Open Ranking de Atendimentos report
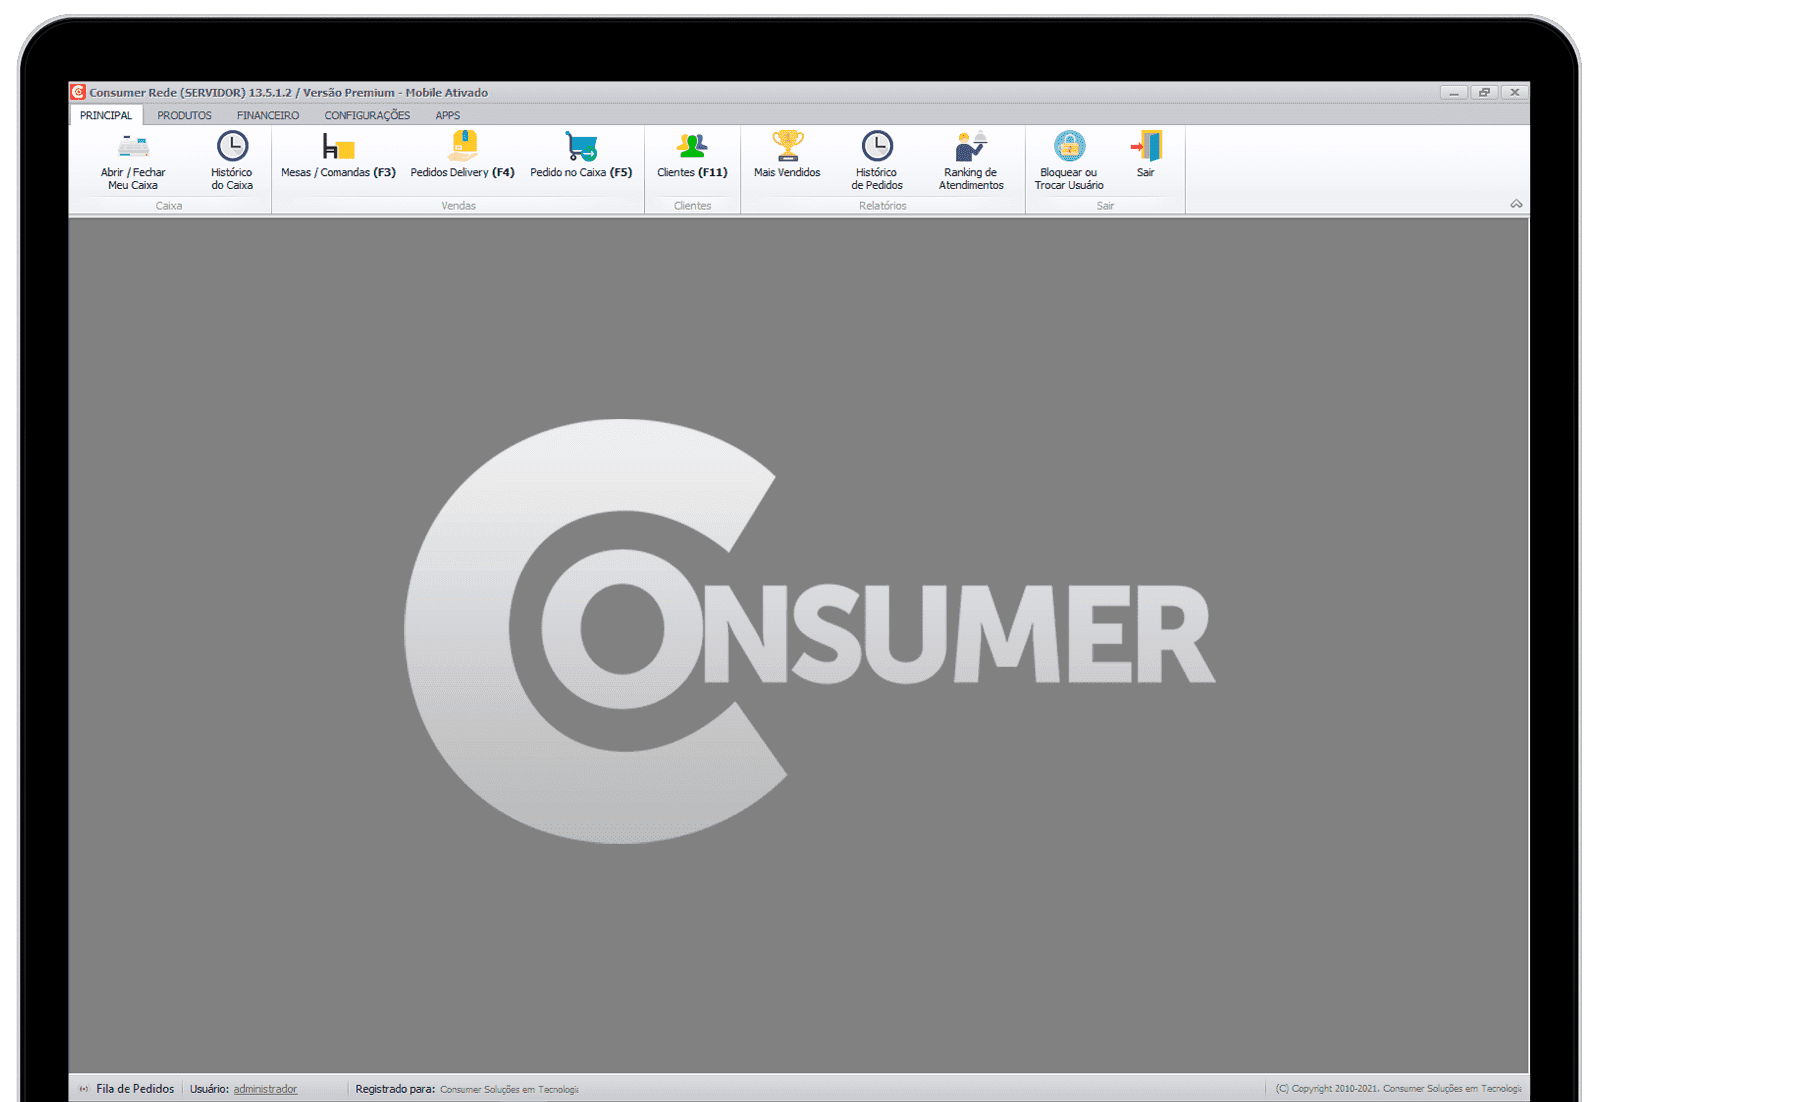The height and width of the screenshot is (1102, 1799). [971, 160]
